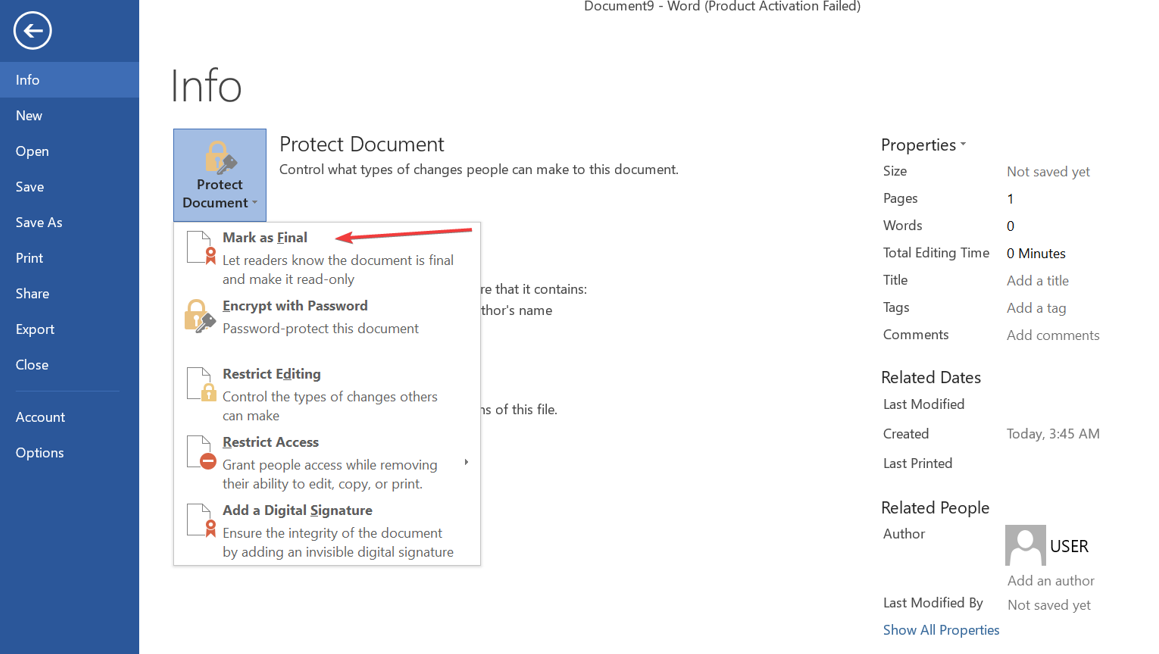Click the USER author avatar picture
This screenshot has width=1159, height=654.
[1025, 545]
